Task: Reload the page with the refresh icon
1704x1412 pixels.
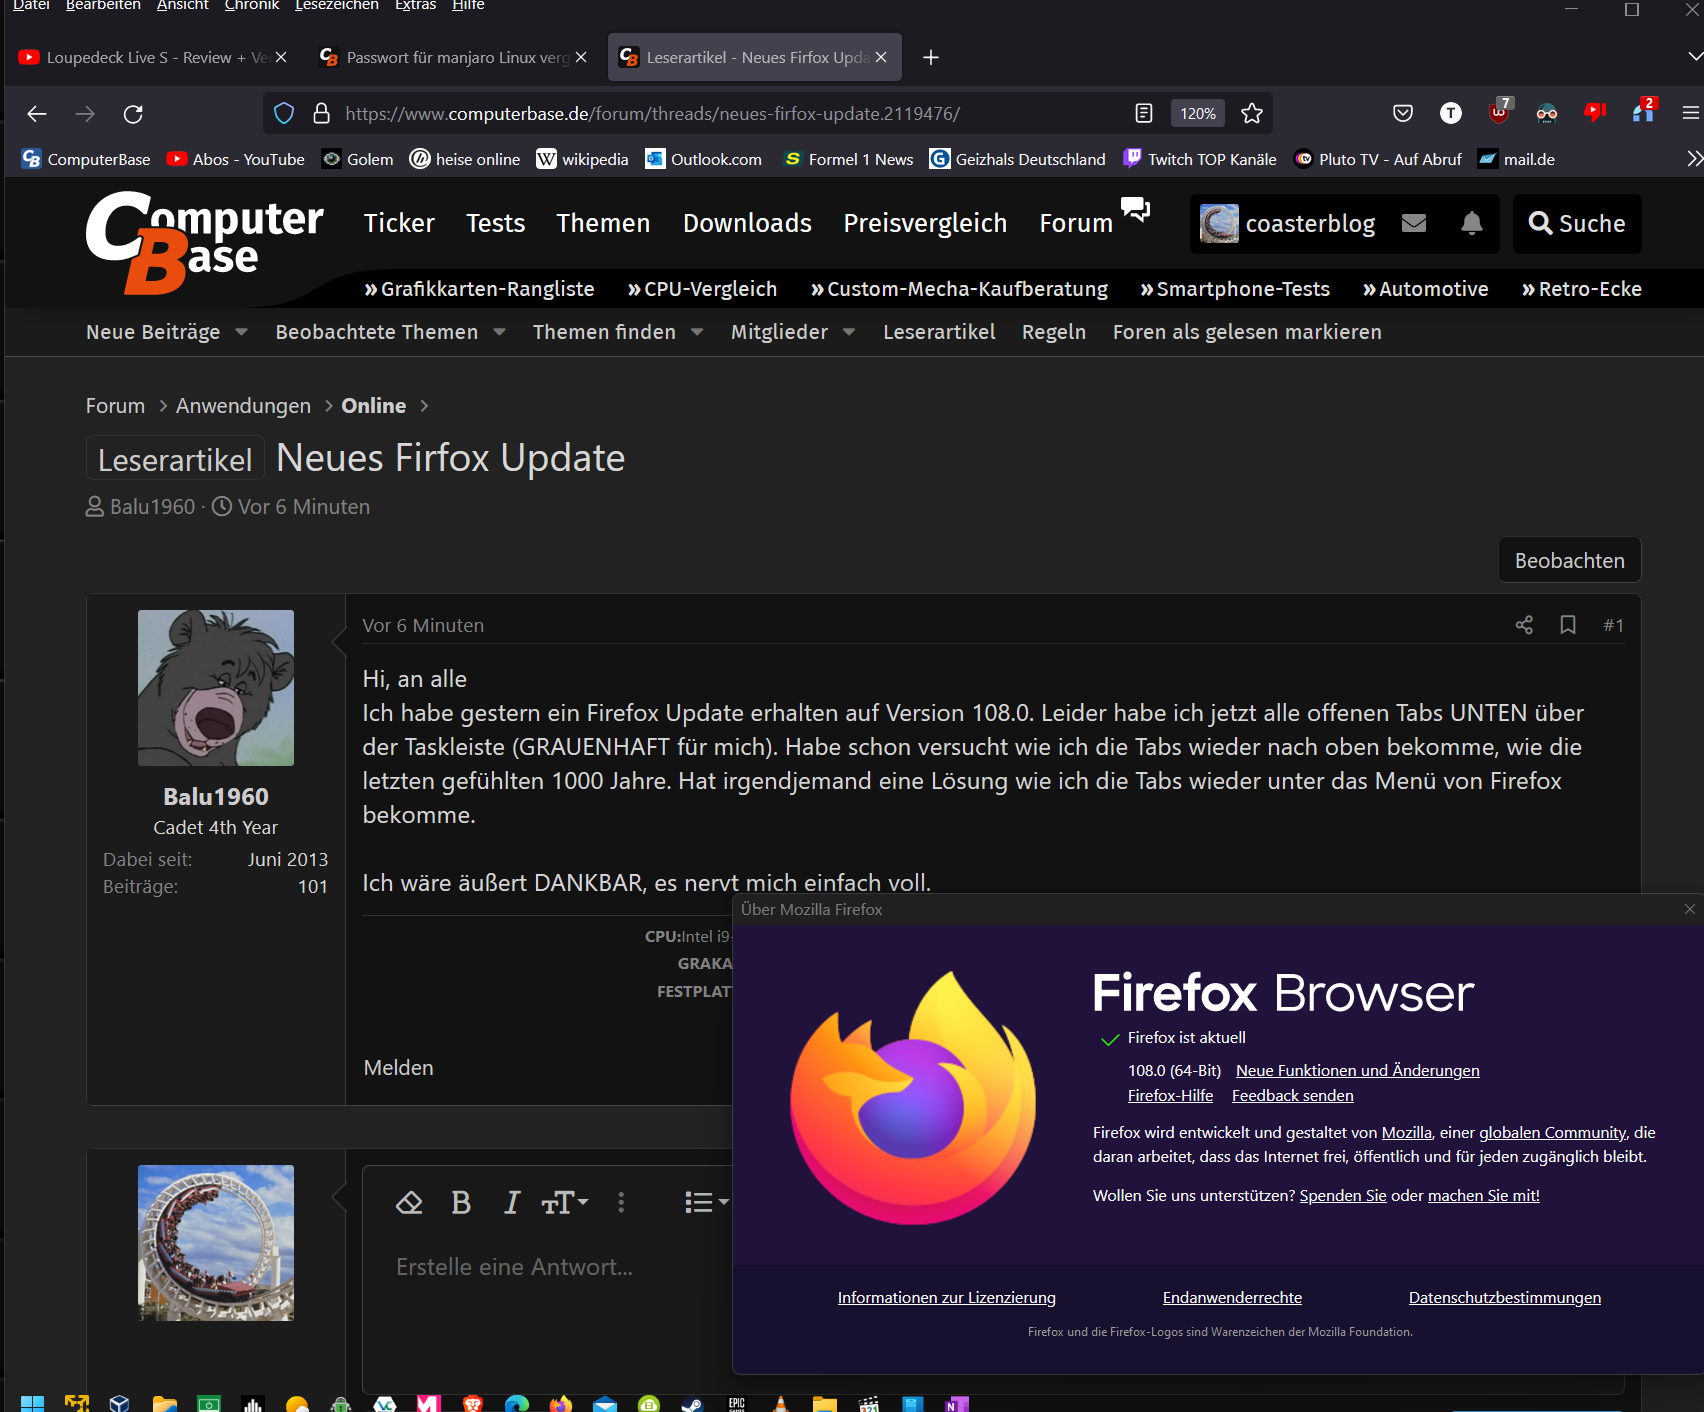Action: (x=133, y=114)
